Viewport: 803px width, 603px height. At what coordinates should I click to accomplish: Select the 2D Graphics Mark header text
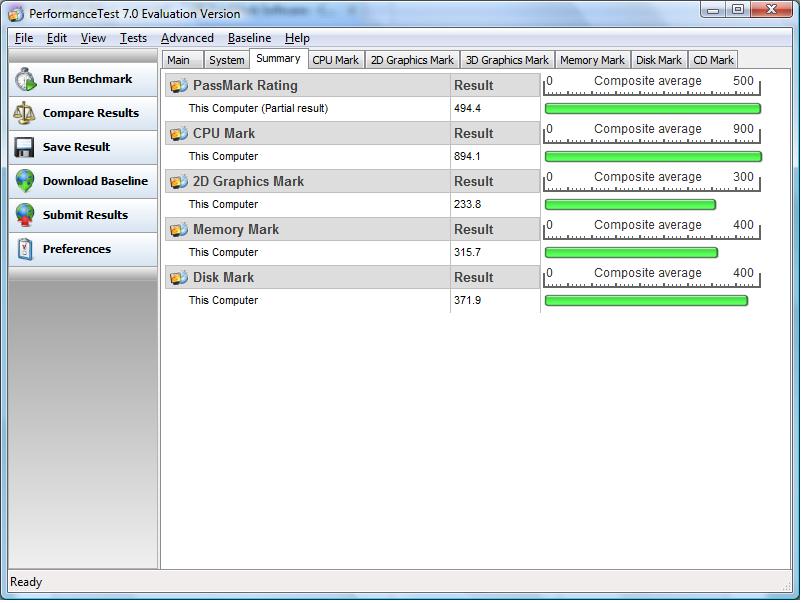click(248, 181)
